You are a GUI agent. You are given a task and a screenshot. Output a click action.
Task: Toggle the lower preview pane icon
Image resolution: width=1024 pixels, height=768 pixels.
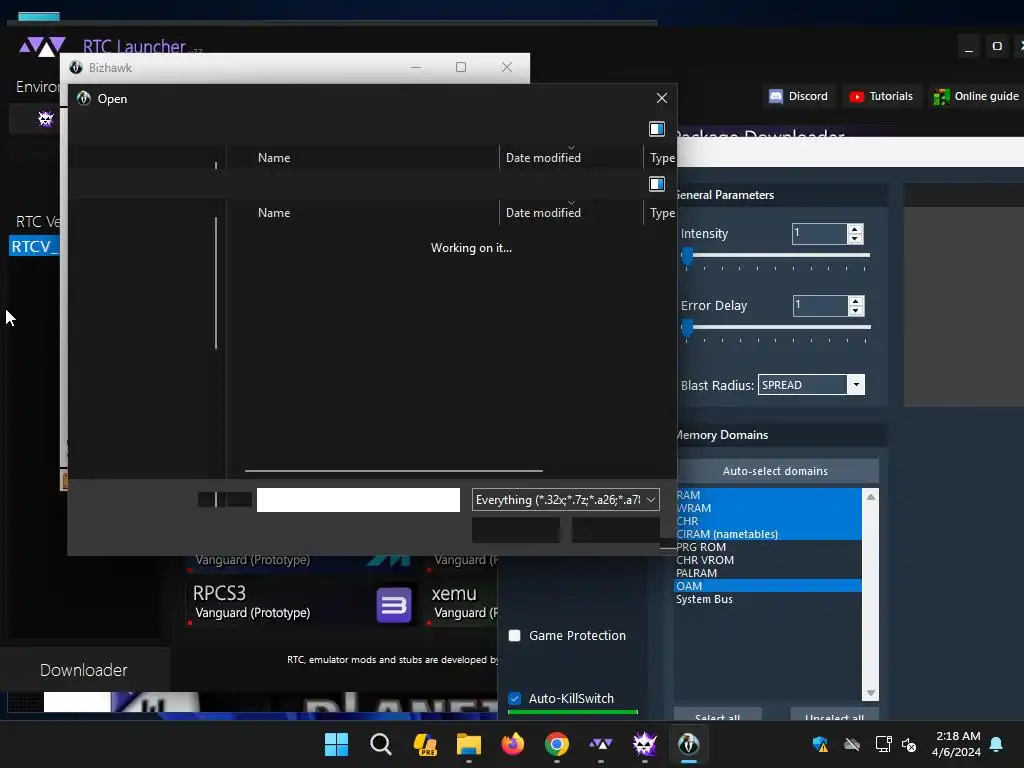[x=657, y=184]
